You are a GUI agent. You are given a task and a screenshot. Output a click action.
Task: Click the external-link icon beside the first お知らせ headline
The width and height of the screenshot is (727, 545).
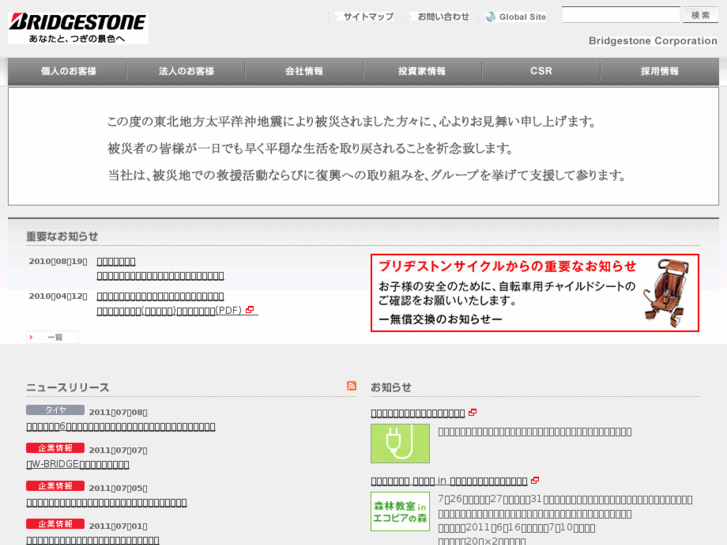pyautogui.click(x=472, y=412)
